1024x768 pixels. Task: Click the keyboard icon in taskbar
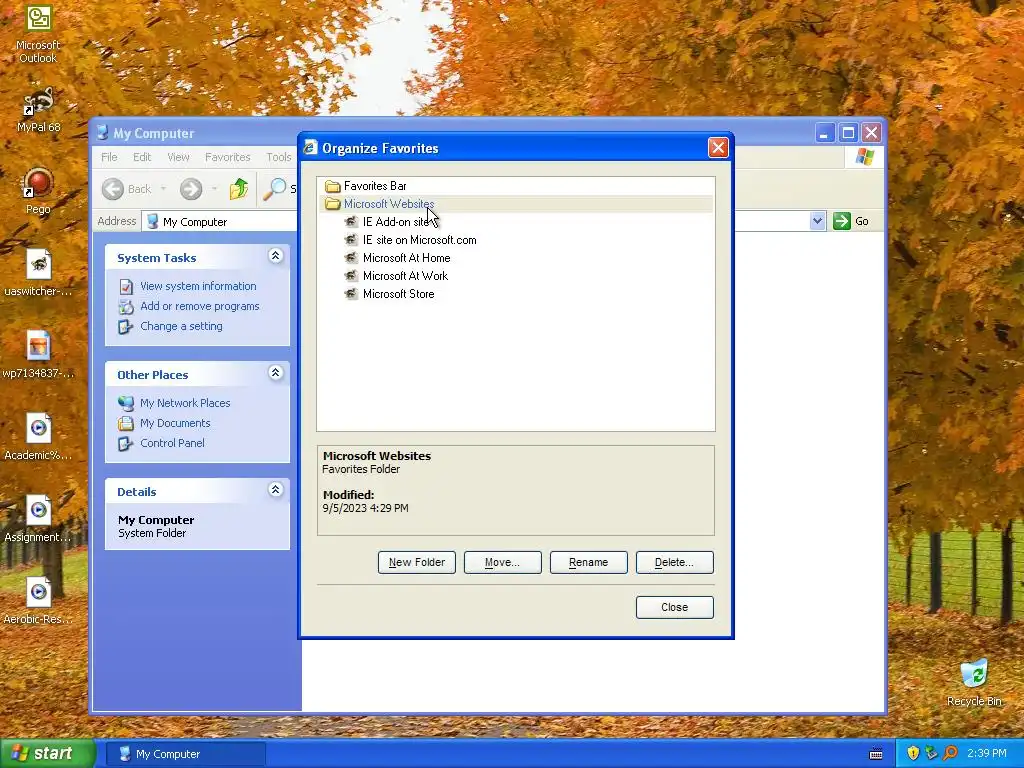(876, 754)
